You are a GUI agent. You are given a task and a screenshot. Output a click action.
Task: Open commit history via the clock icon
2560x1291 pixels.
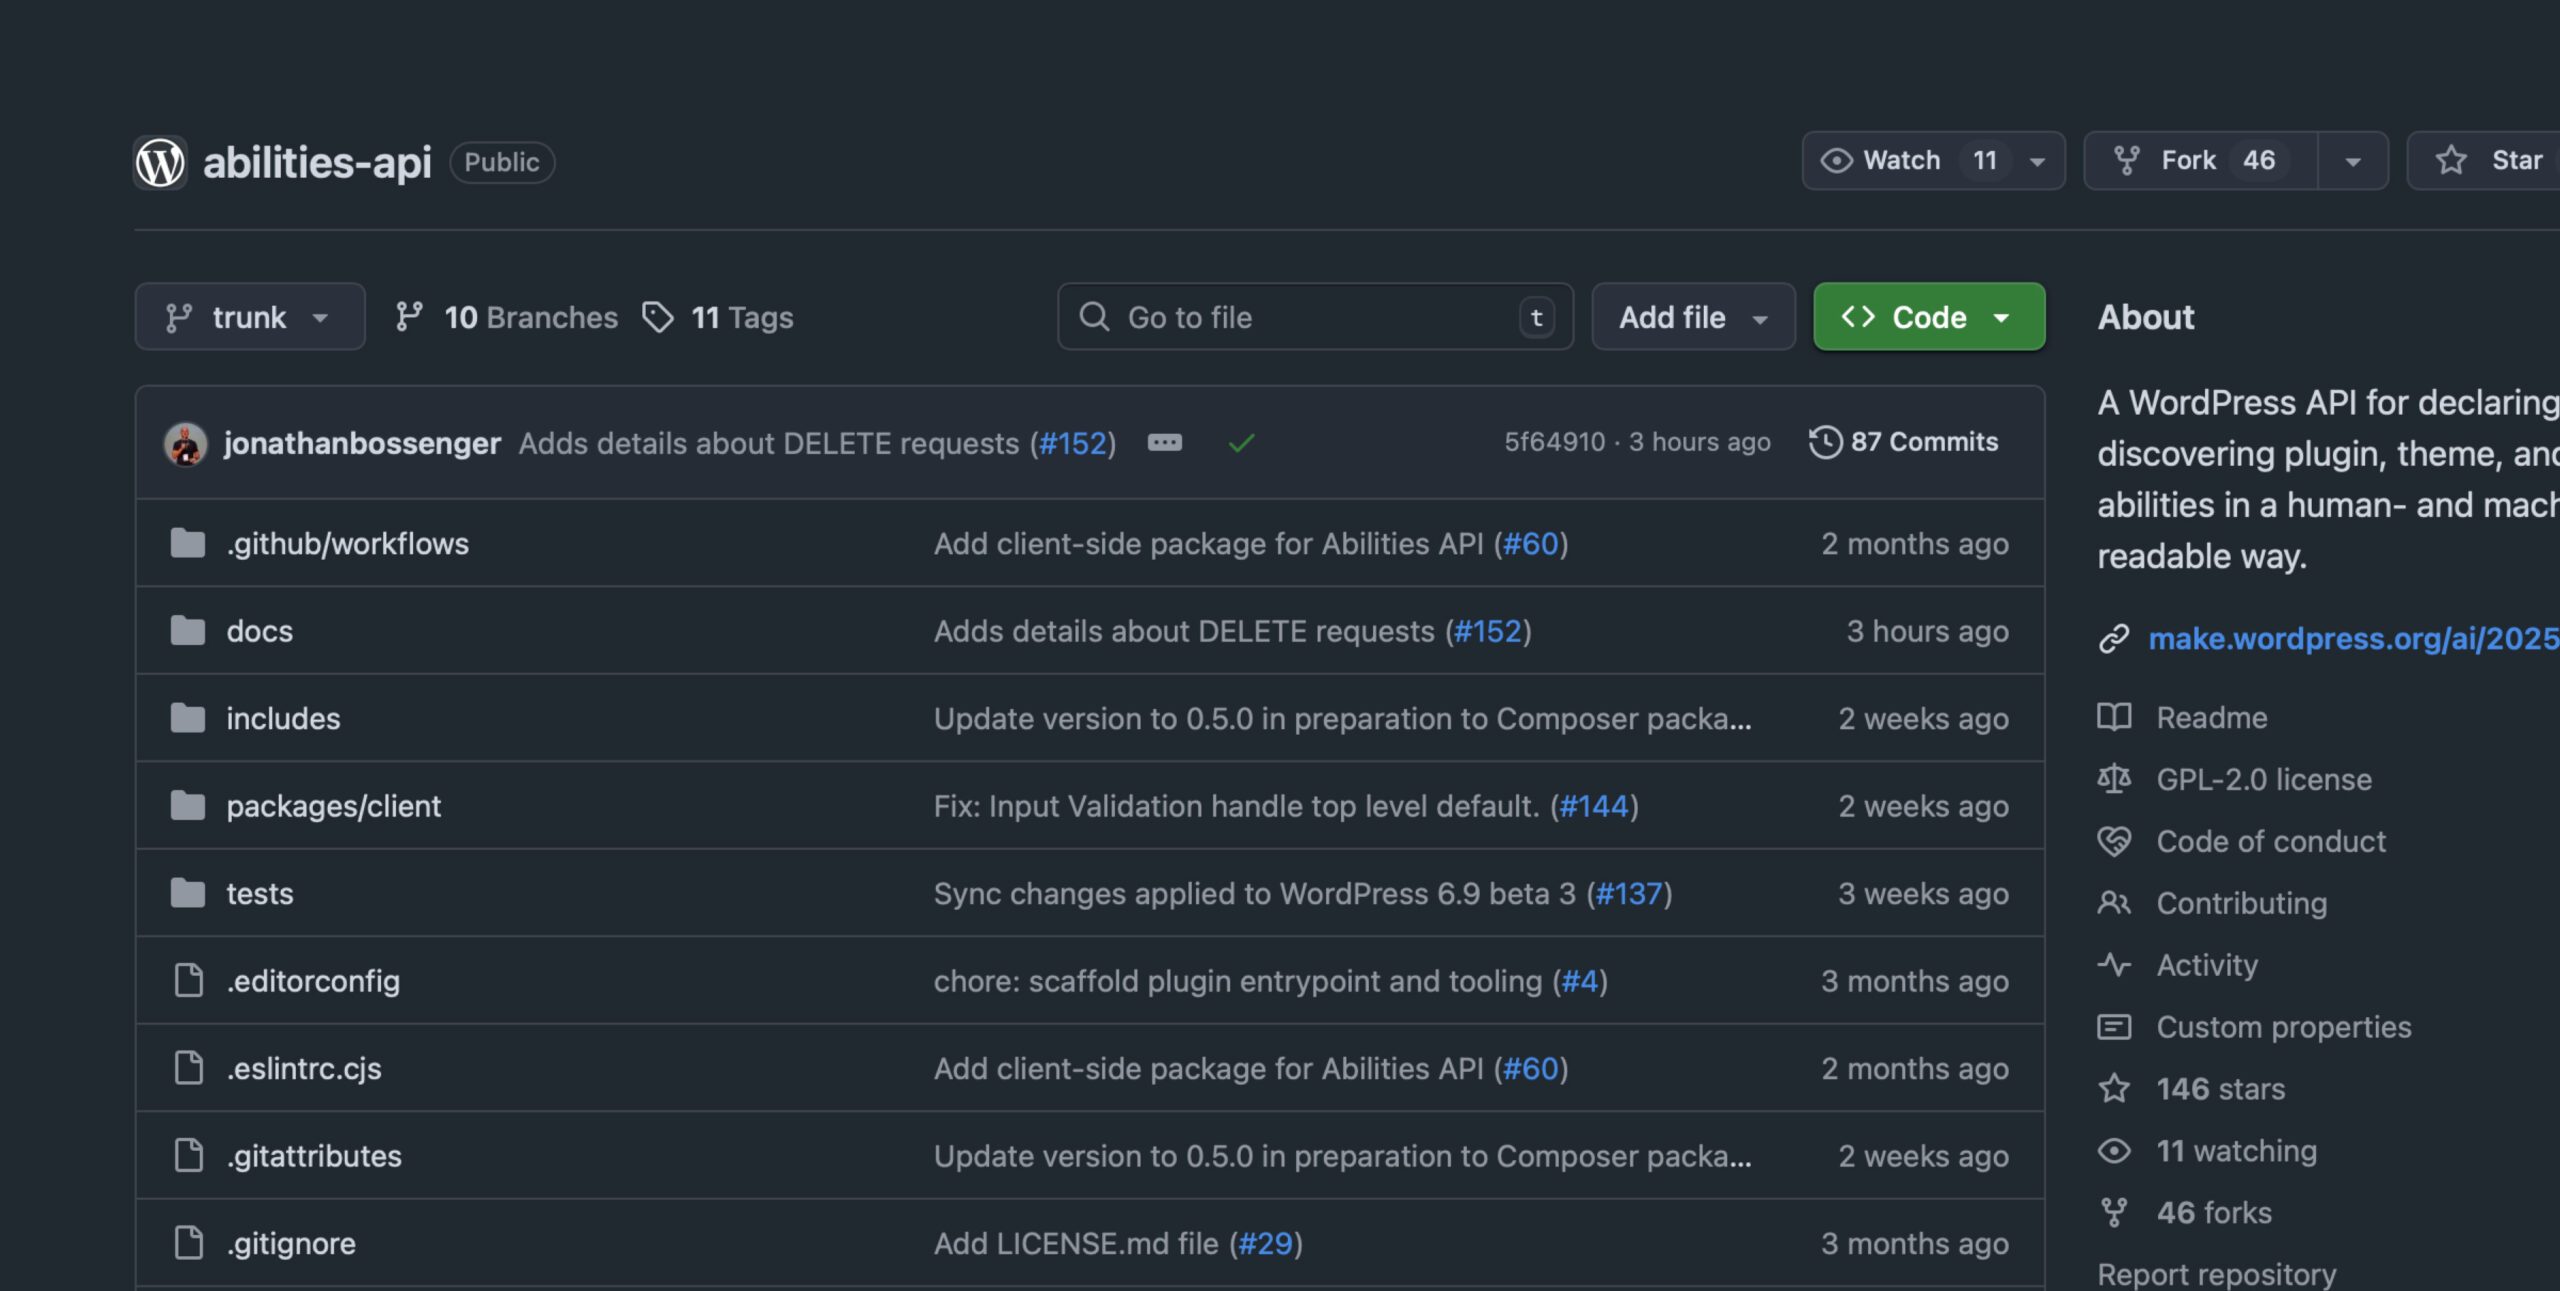click(x=1827, y=441)
